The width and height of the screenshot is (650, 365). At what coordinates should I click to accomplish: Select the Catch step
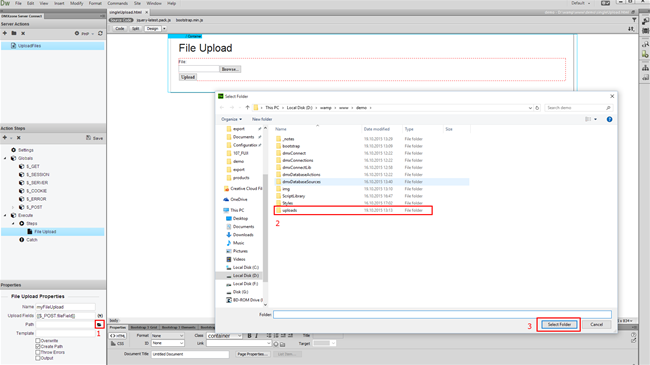click(32, 240)
